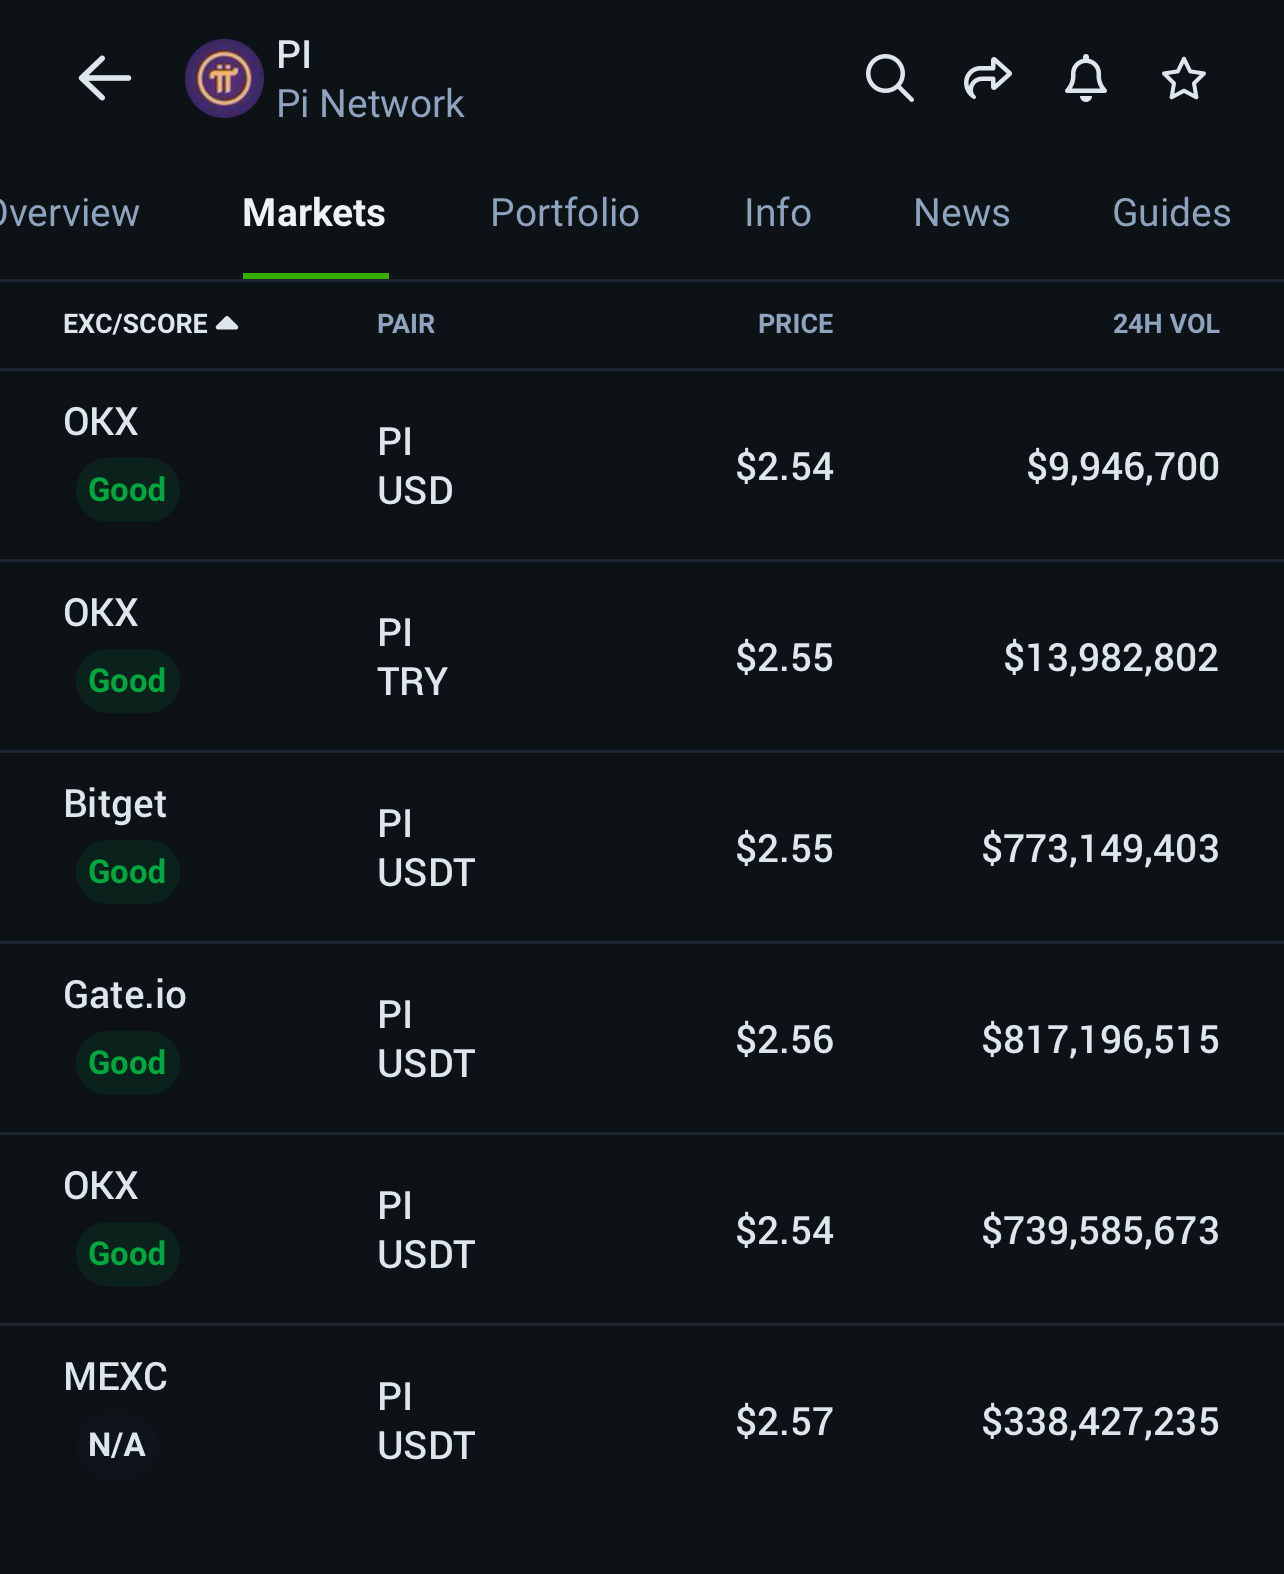The image size is (1284, 1574).
Task: Tap the Good score badge for Bitget
Action: tap(127, 872)
